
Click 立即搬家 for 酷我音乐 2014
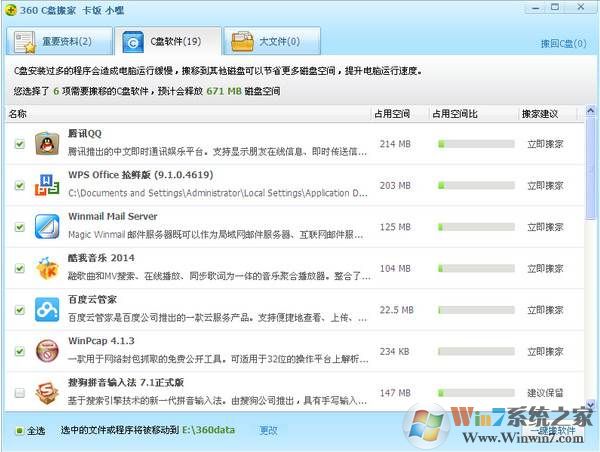tap(545, 269)
